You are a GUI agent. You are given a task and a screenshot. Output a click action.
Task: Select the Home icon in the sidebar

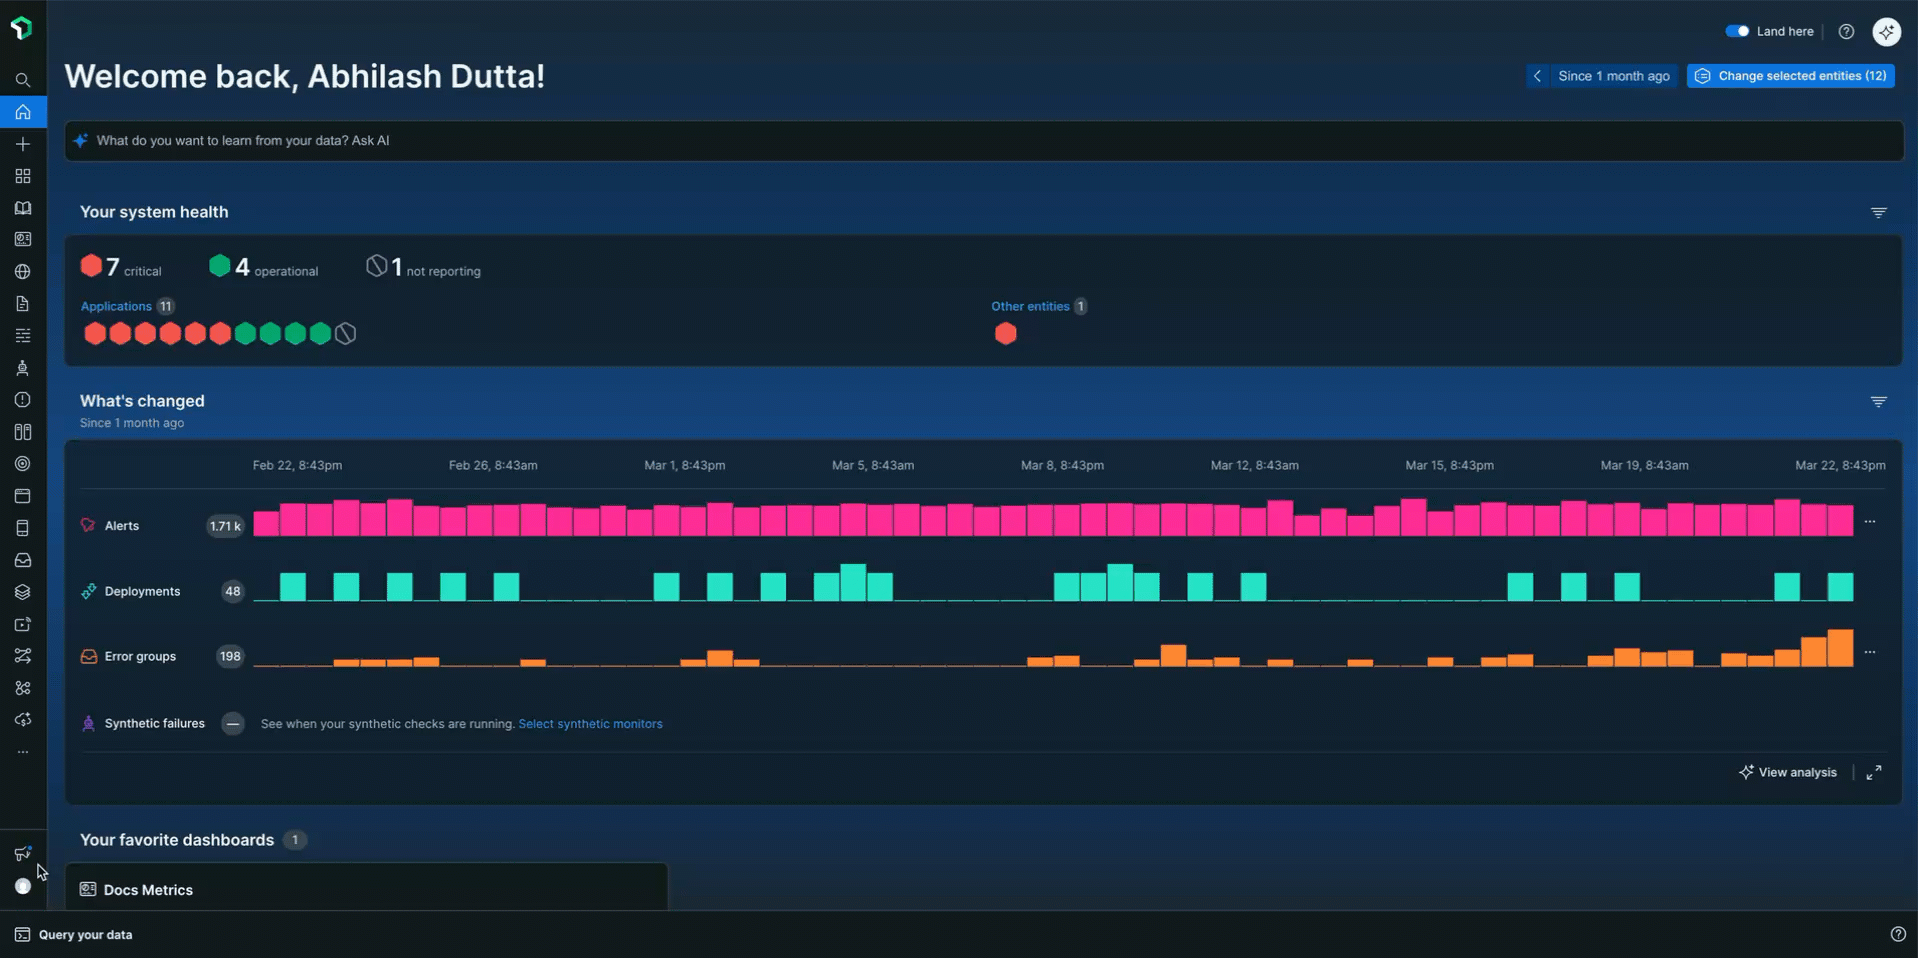tap(22, 112)
